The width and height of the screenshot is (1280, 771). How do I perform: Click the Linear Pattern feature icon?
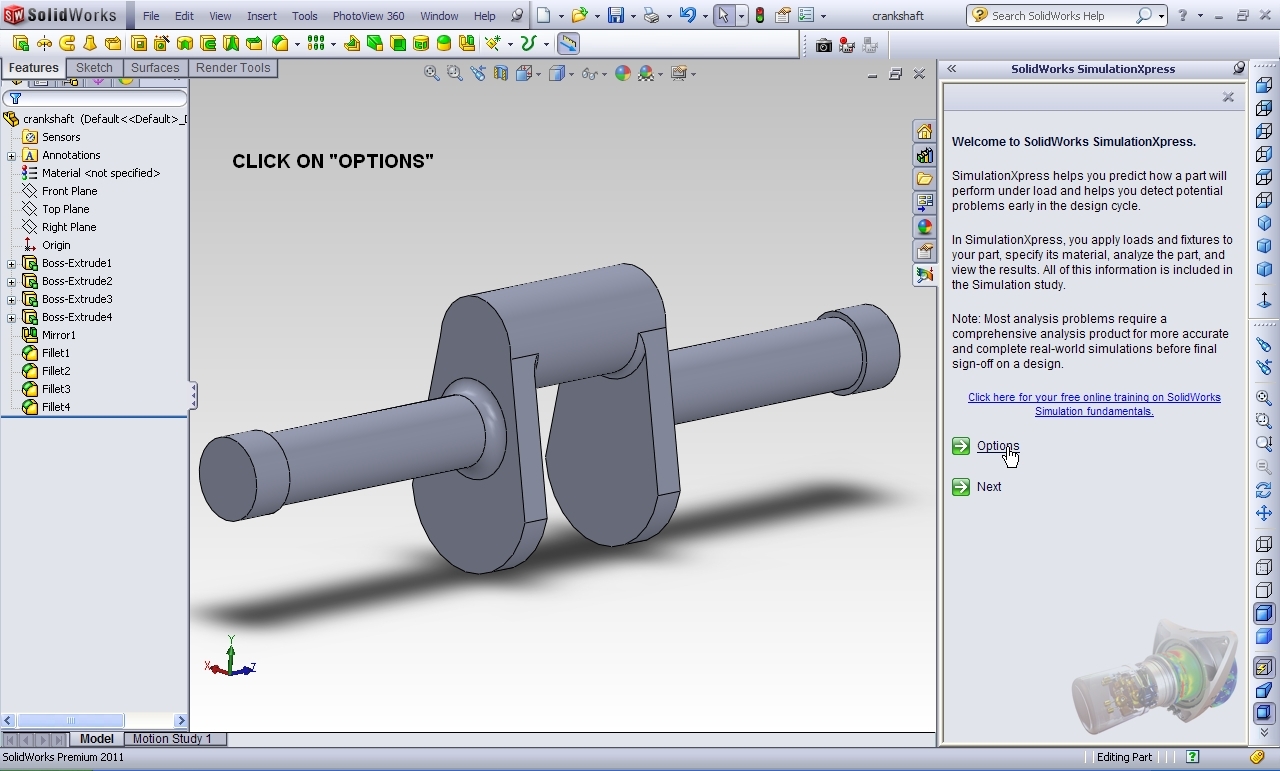click(x=316, y=43)
